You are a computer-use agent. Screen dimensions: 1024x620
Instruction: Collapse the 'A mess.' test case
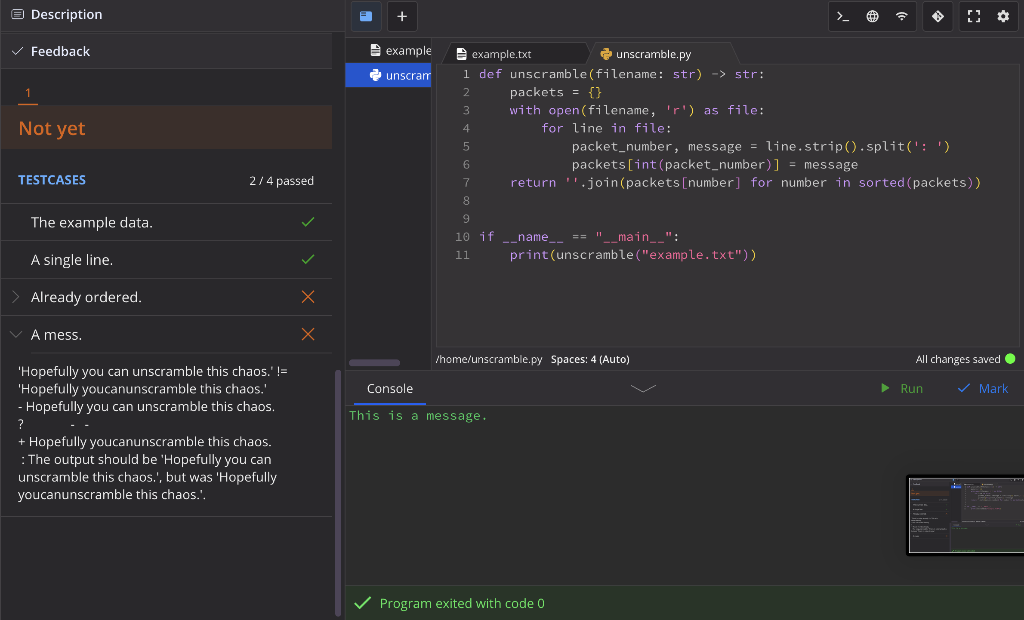tap(16, 335)
